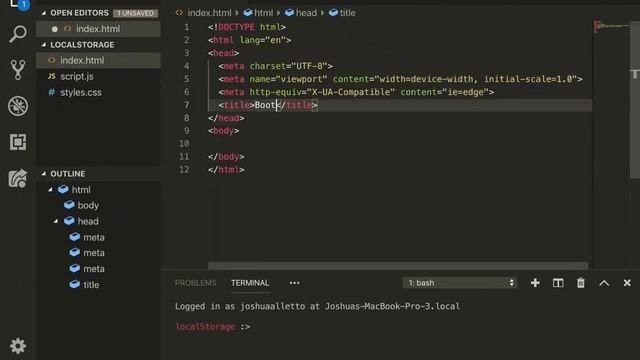Select title symbol in Outline
Image resolution: width=640 pixels, height=360 pixels.
[91, 284]
